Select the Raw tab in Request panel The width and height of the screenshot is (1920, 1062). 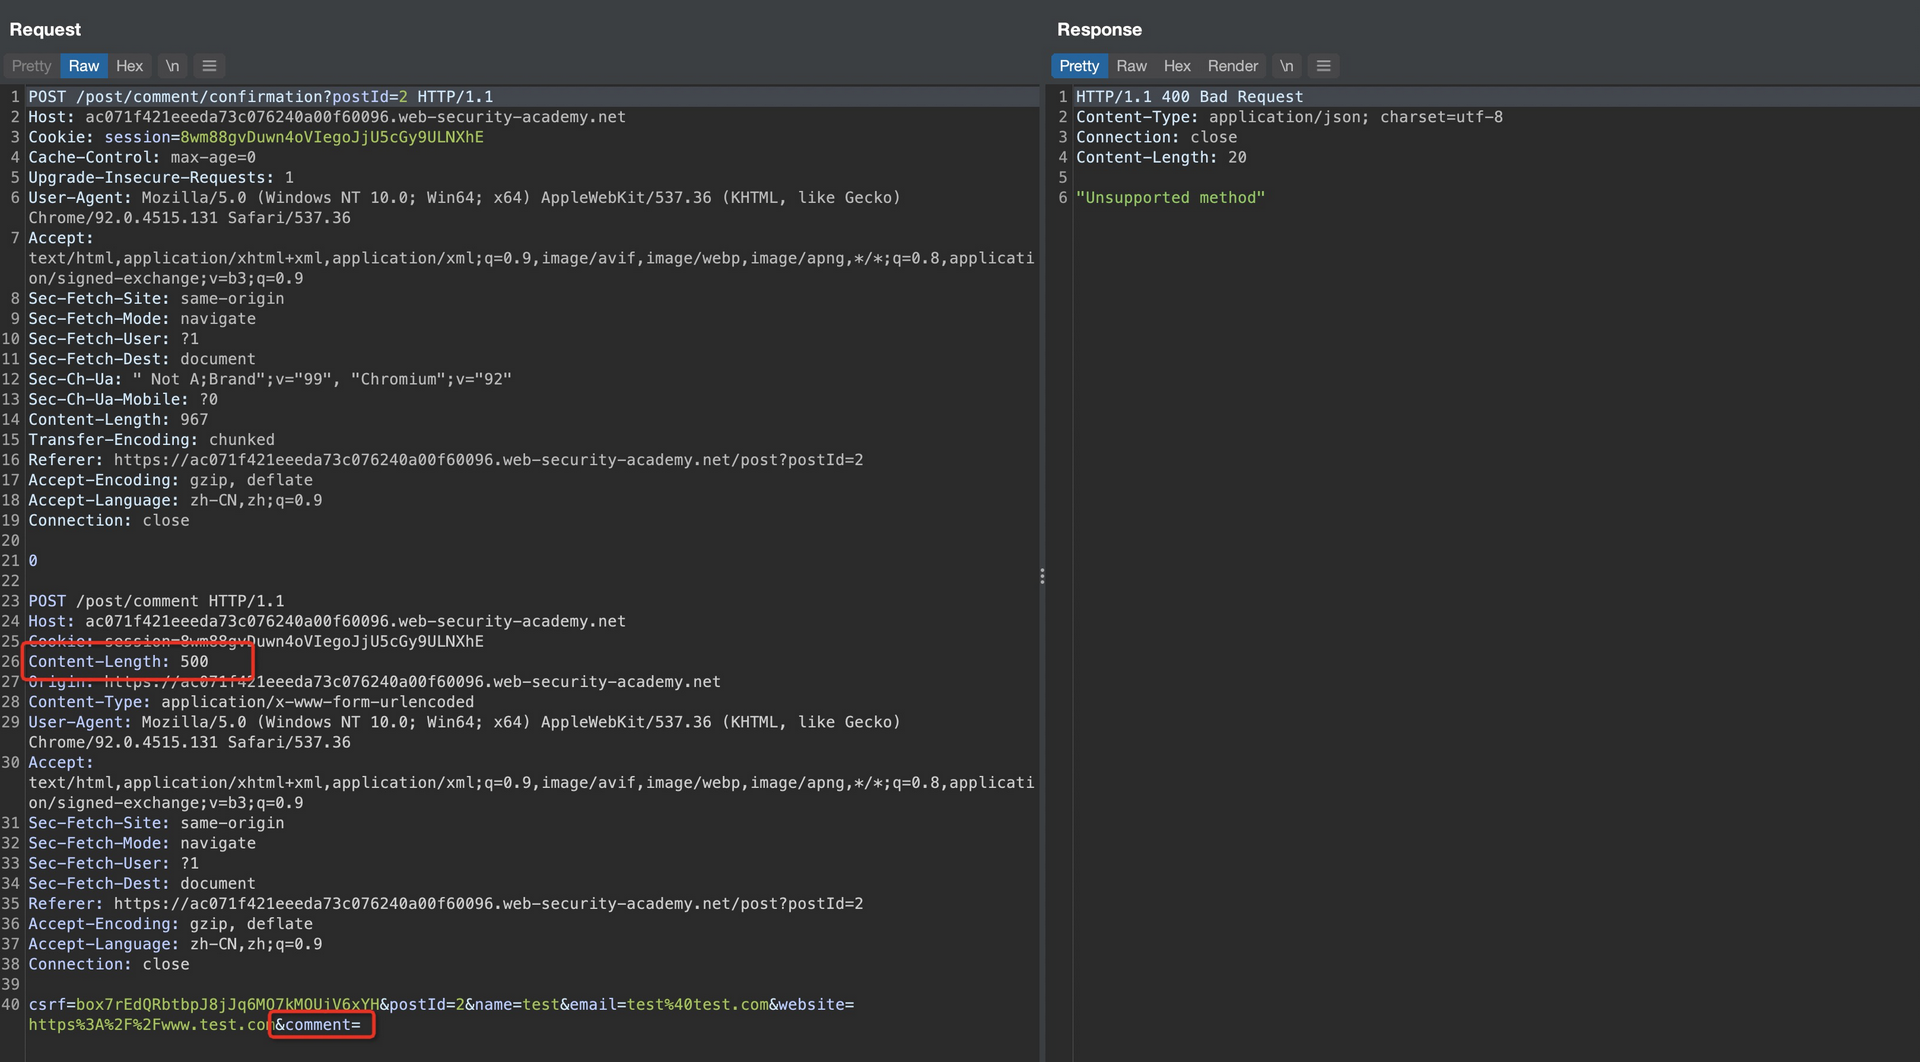(x=84, y=66)
